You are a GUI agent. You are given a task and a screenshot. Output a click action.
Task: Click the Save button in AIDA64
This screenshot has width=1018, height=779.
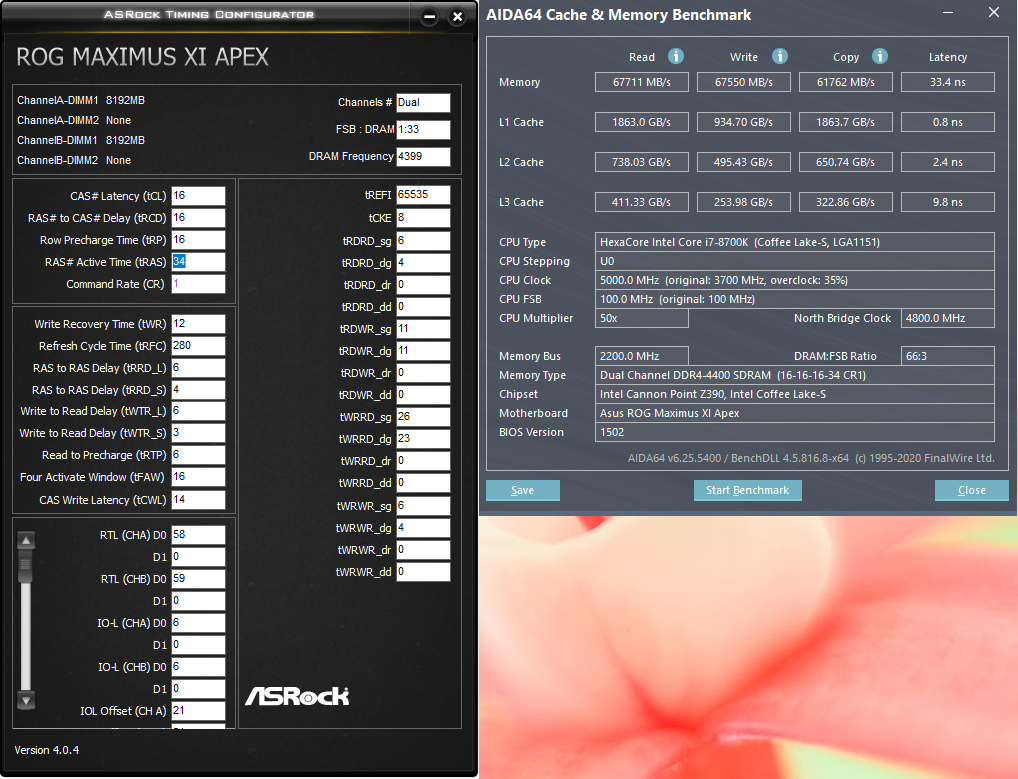tap(523, 490)
